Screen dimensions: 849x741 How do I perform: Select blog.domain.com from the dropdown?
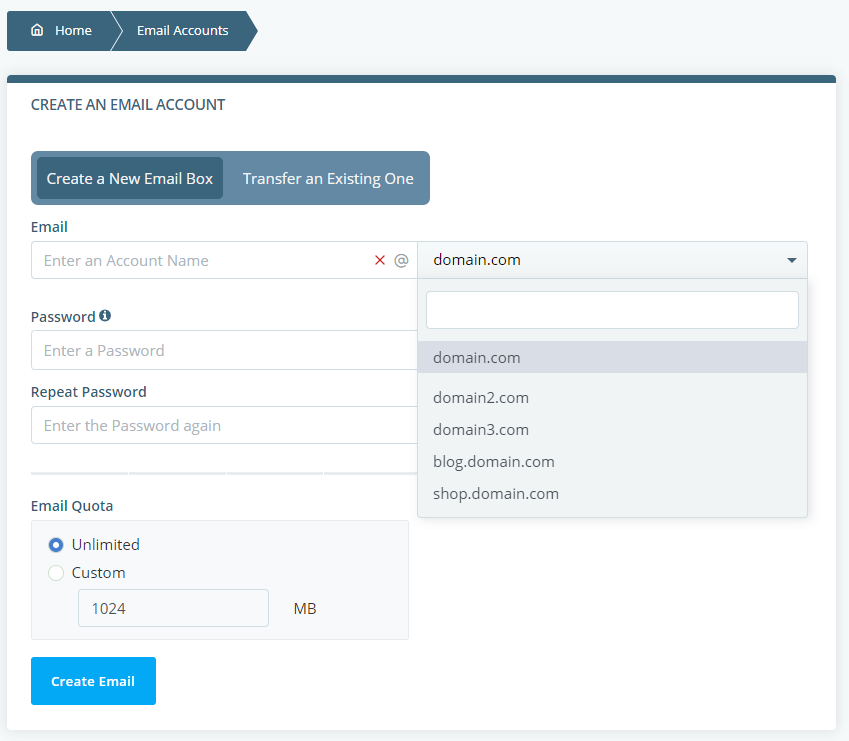[494, 461]
